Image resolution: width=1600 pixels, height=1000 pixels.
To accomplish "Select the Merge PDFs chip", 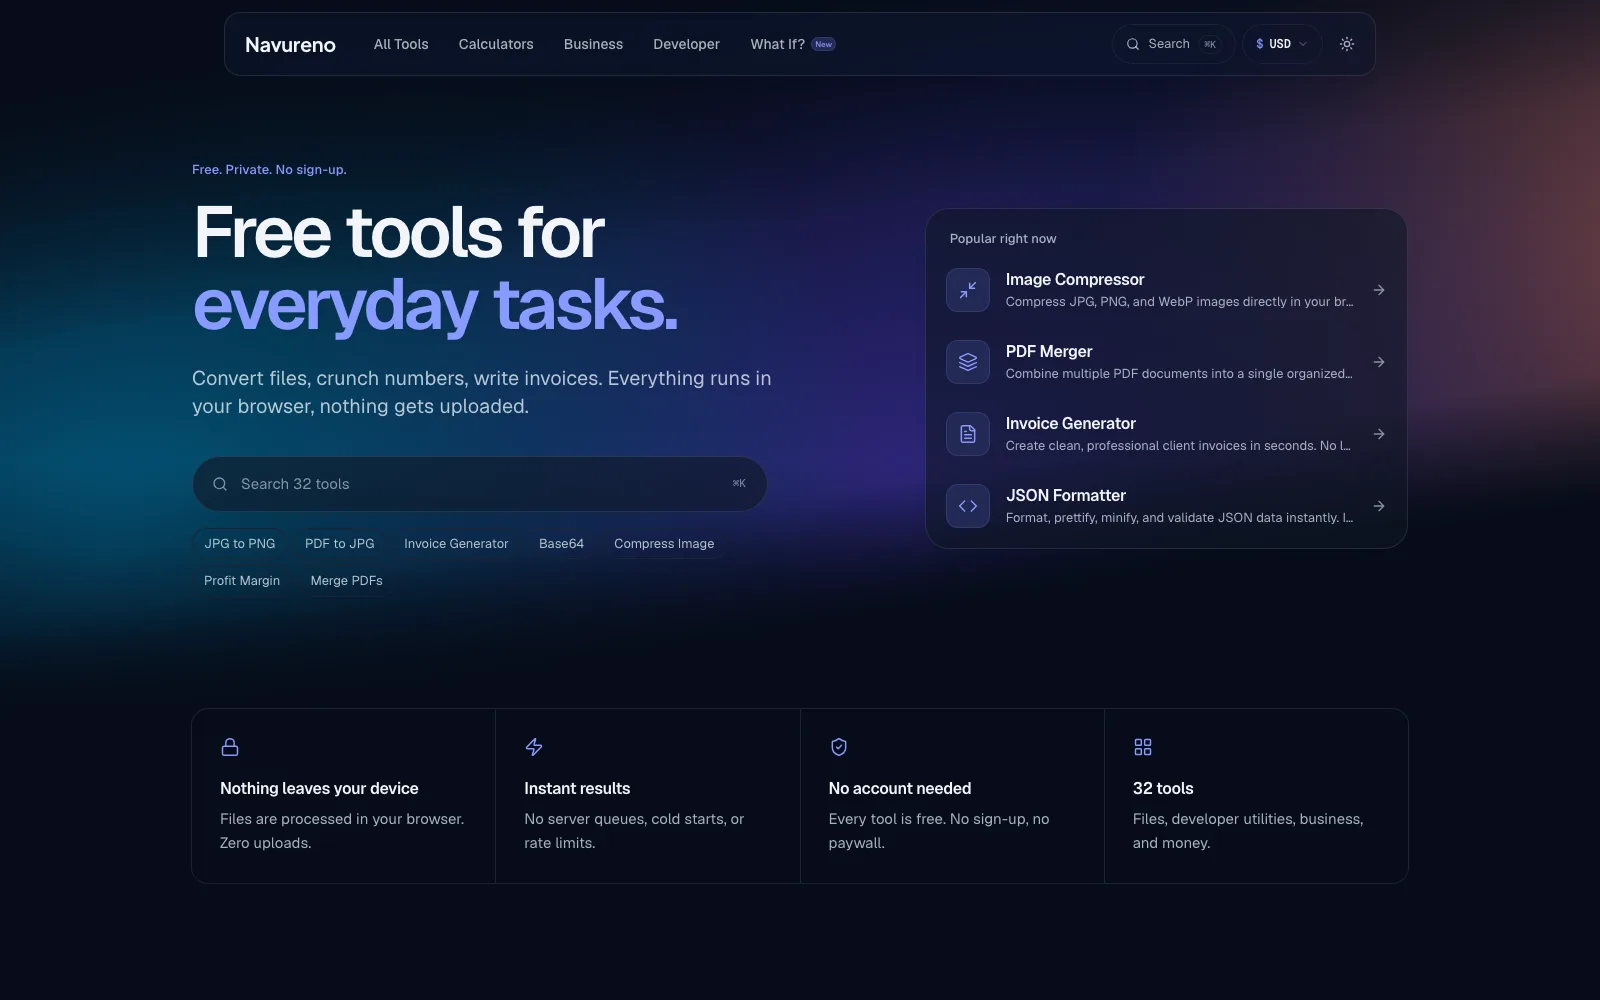I will 346,581.
